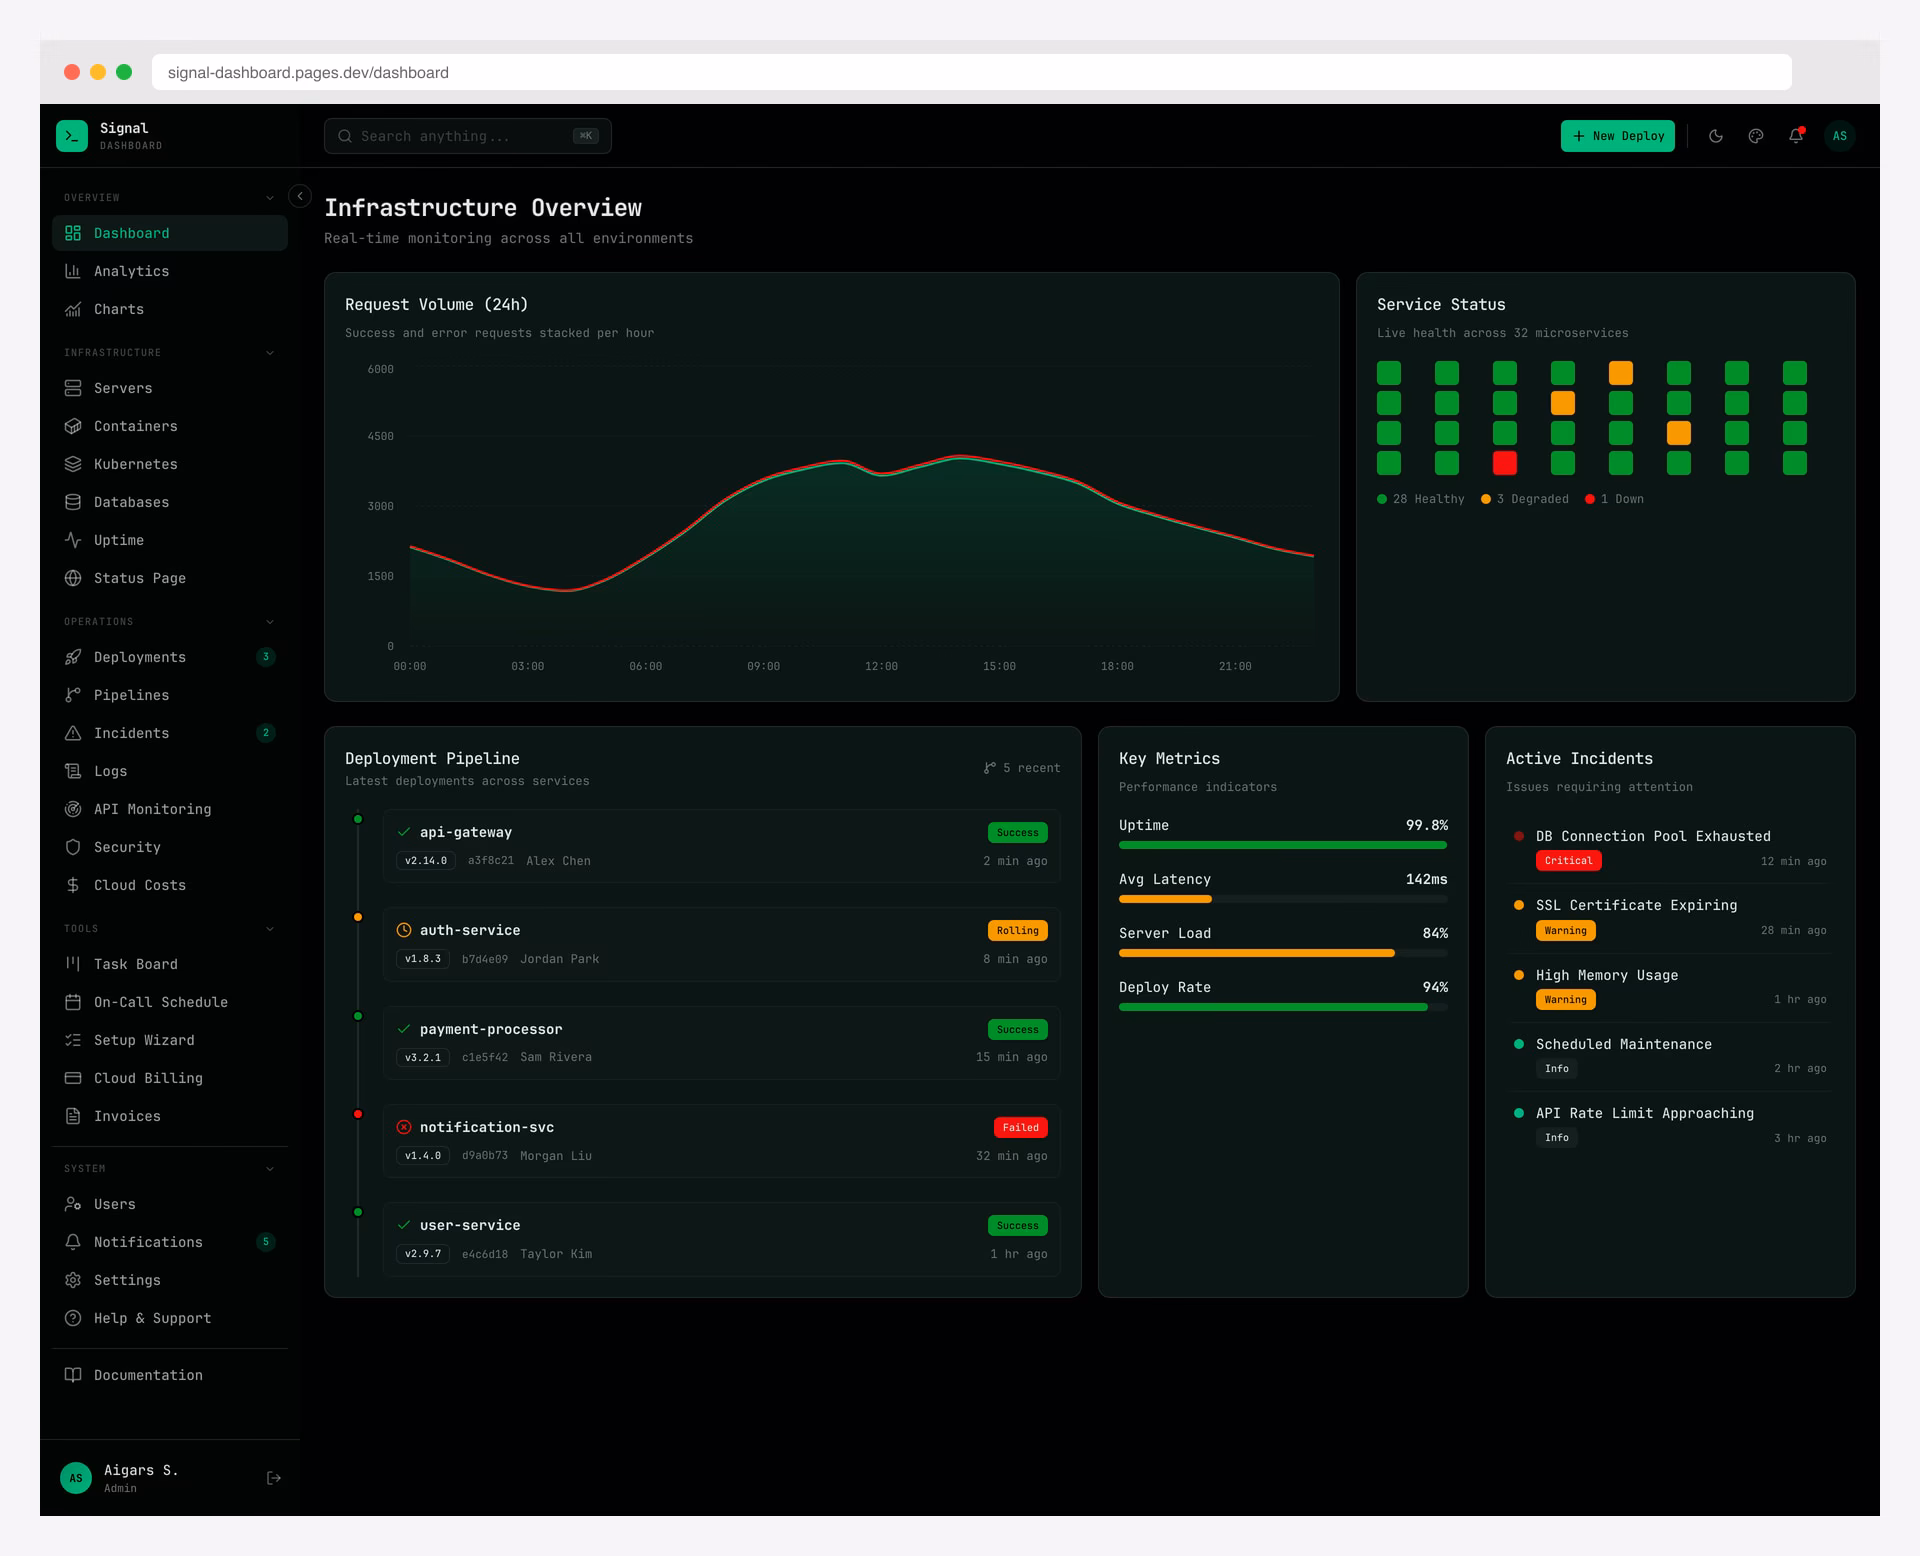Open the Dashboard menu item
The image size is (1920, 1556).
(170, 233)
